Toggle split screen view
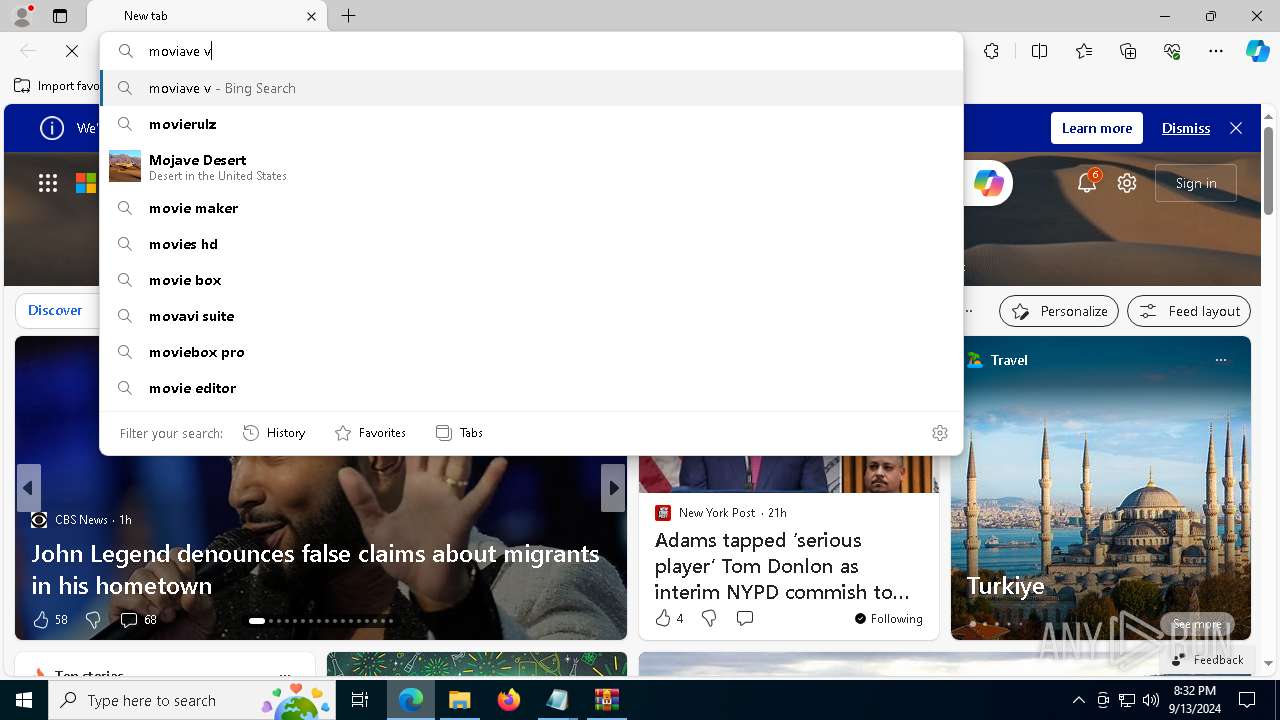1280x720 pixels. point(1039,51)
